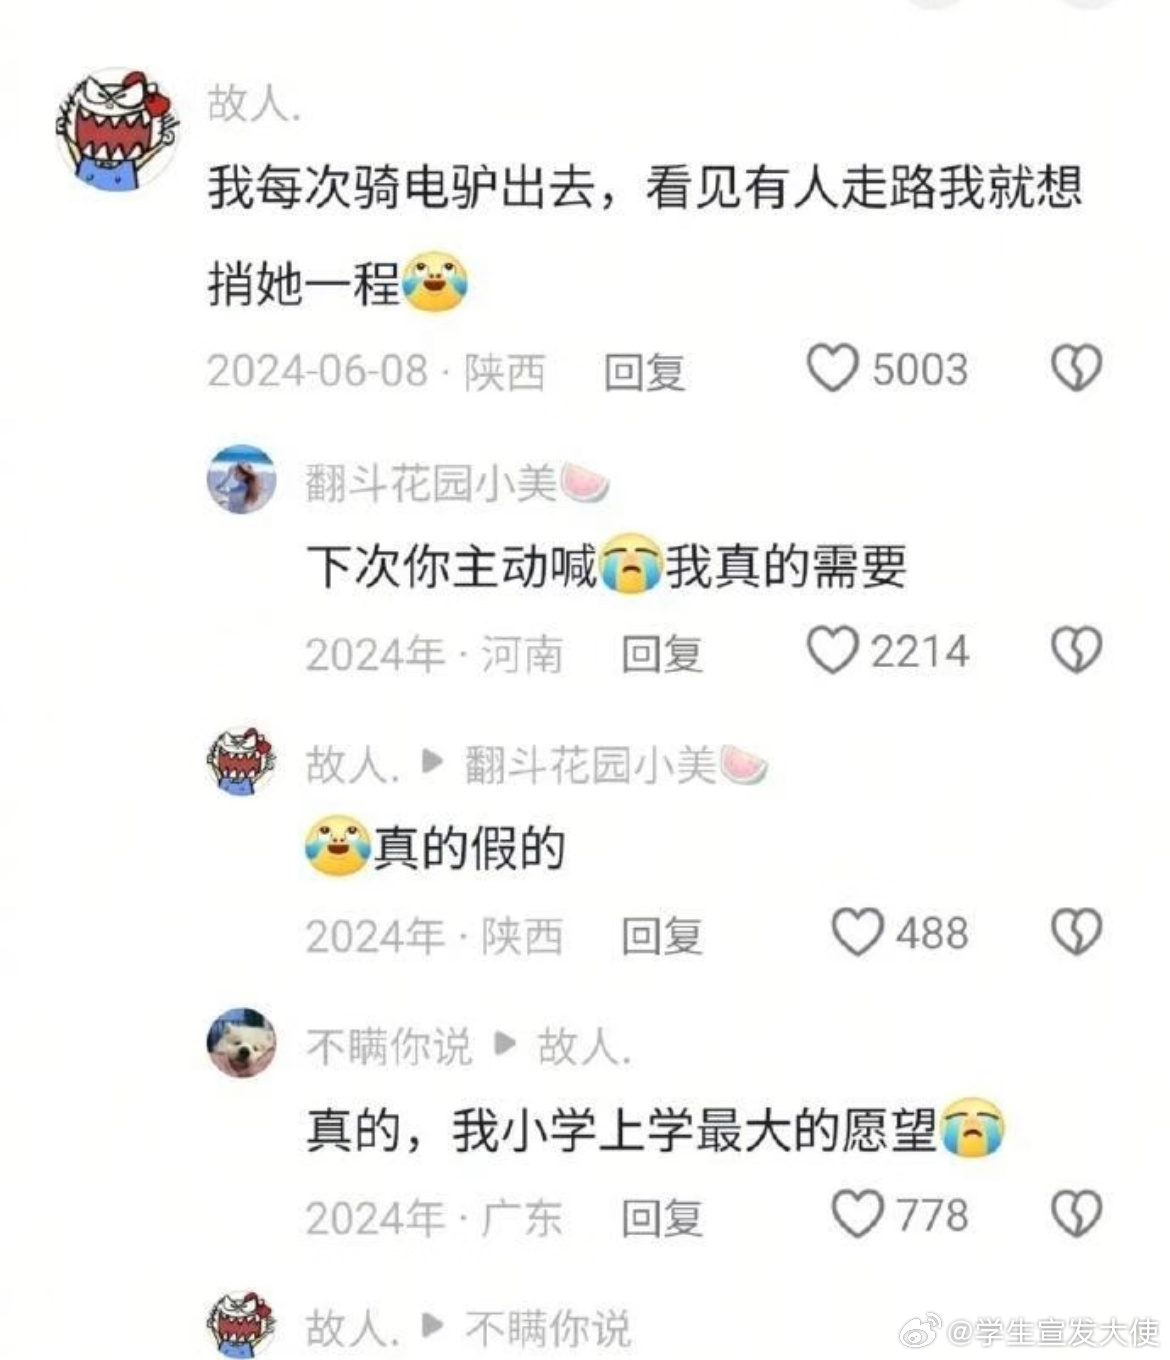Dislike the 5003-like comment via broken heart
Image resolution: width=1170 pixels, height=1360 pixels.
tap(1076, 368)
